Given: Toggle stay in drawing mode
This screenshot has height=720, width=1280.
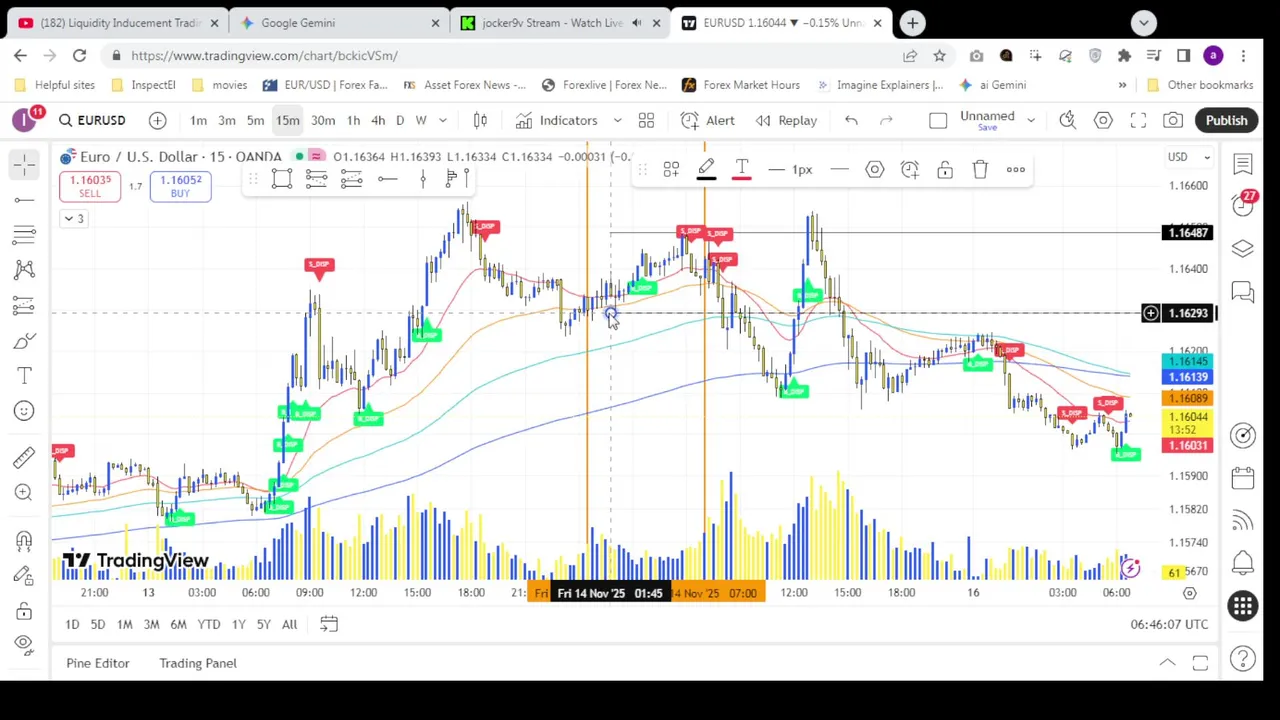Looking at the screenshot, I should click(x=24, y=576).
